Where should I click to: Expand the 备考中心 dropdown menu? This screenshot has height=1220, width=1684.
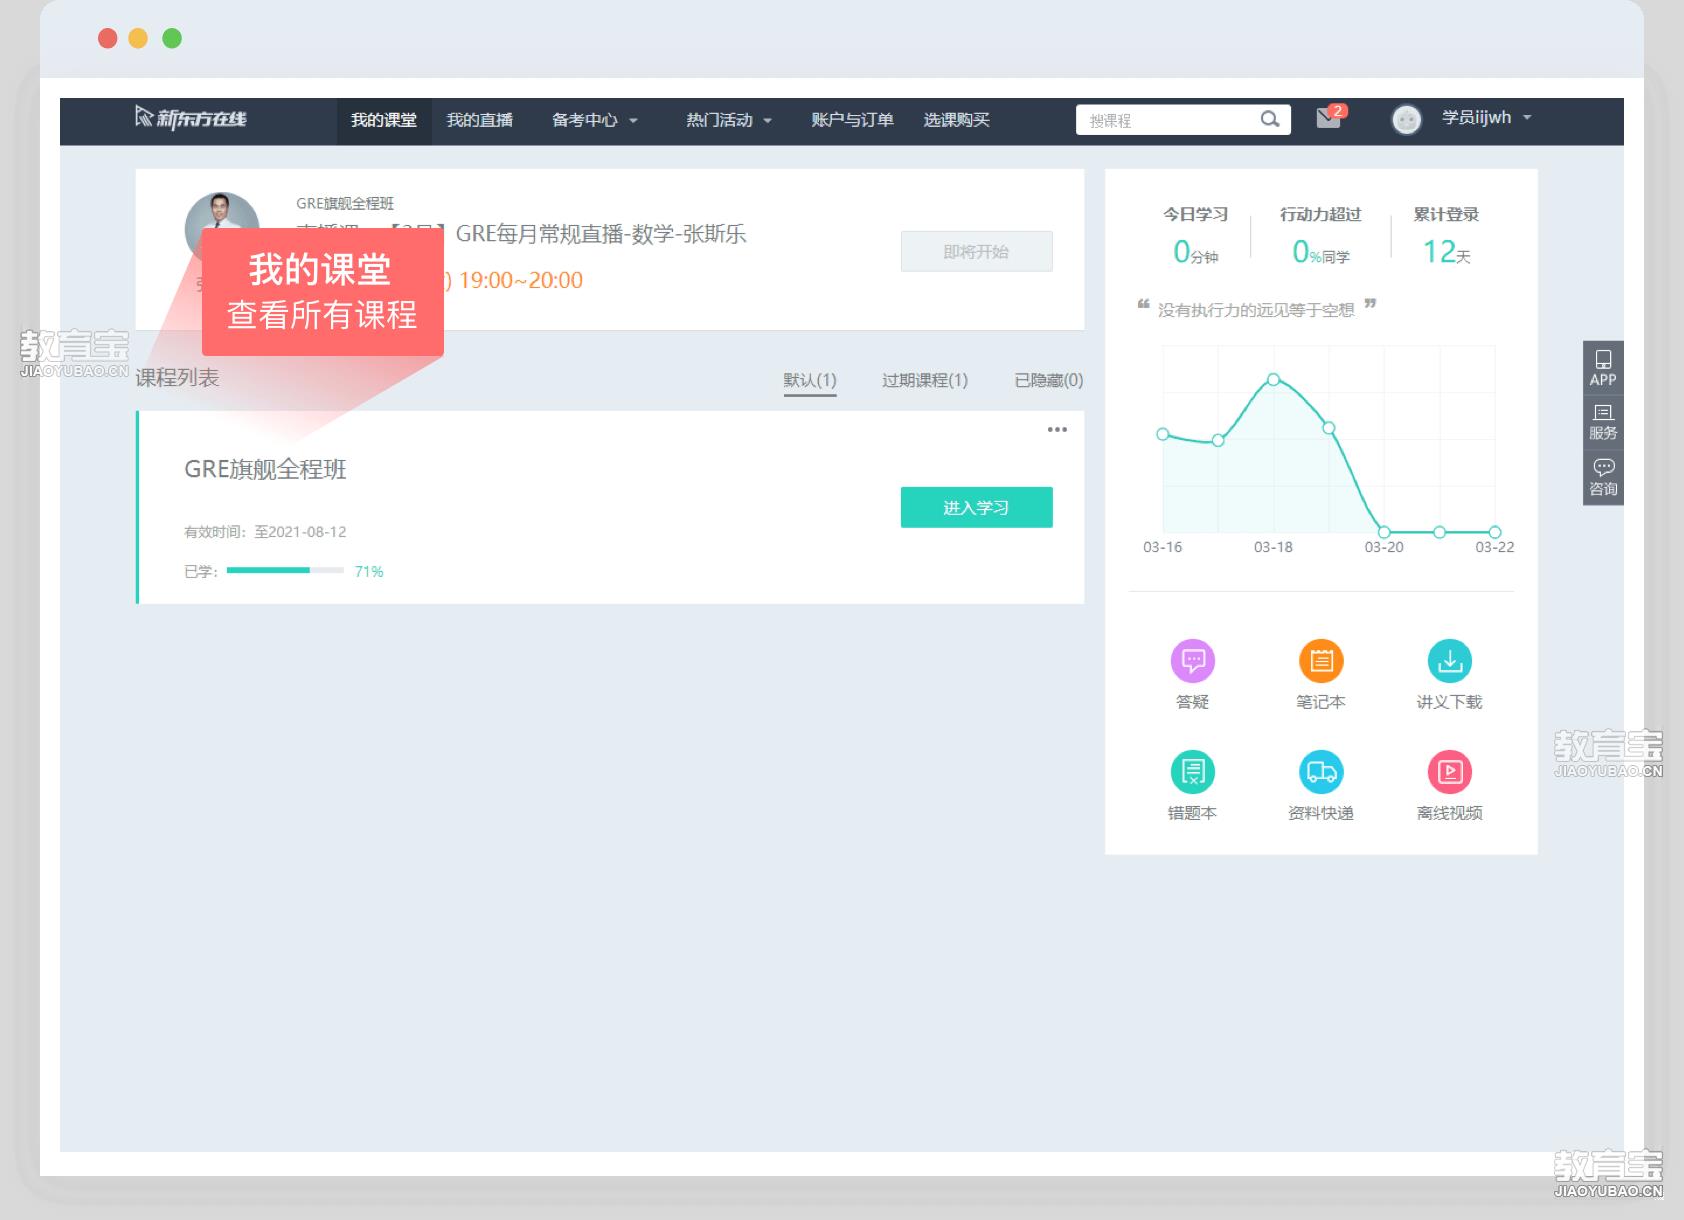(x=594, y=120)
